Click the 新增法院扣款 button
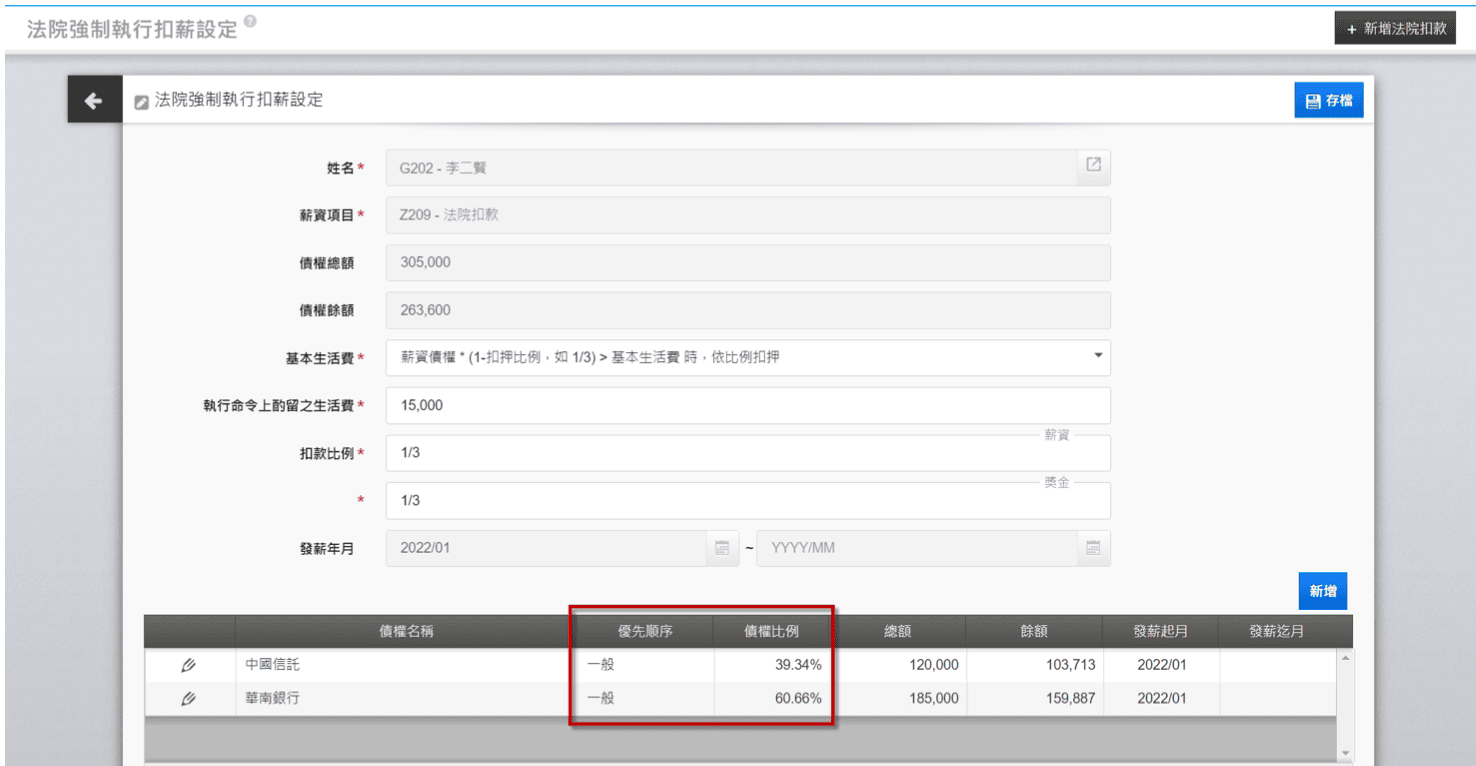The height and width of the screenshot is (766, 1476). point(1397,28)
